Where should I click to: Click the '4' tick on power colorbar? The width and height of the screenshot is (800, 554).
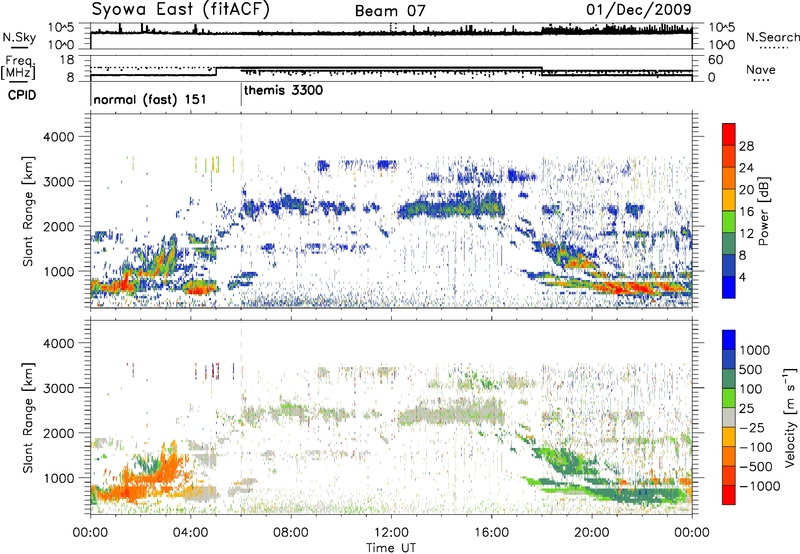pos(742,277)
